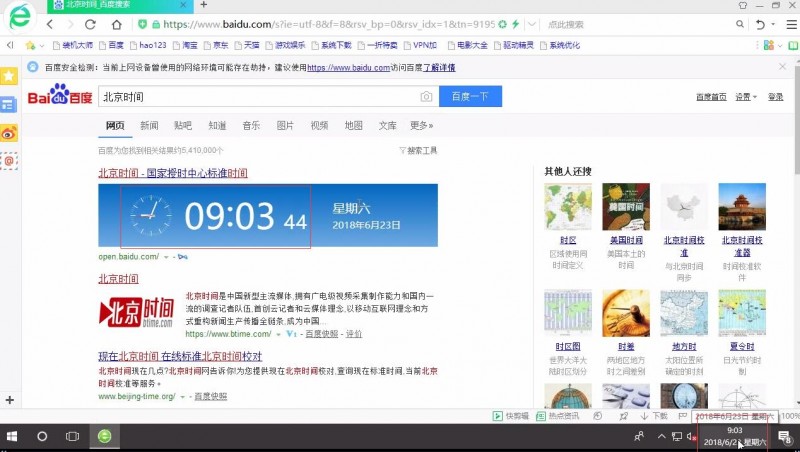Open result 北京时间 - 国家授时中心标准时间
800x452 pixels.
173,173
